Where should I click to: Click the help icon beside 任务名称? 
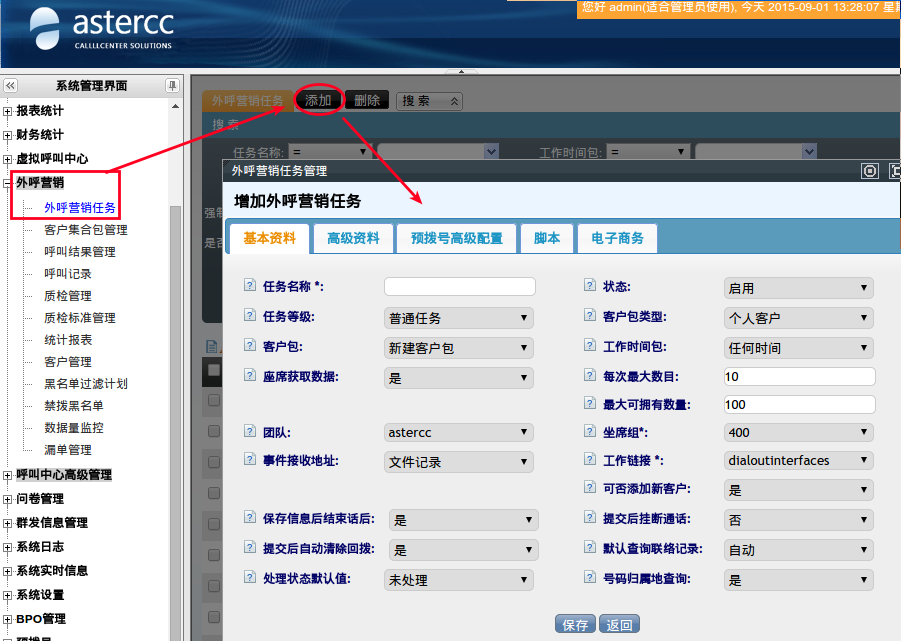pyautogui.click(x=250, y=286)
